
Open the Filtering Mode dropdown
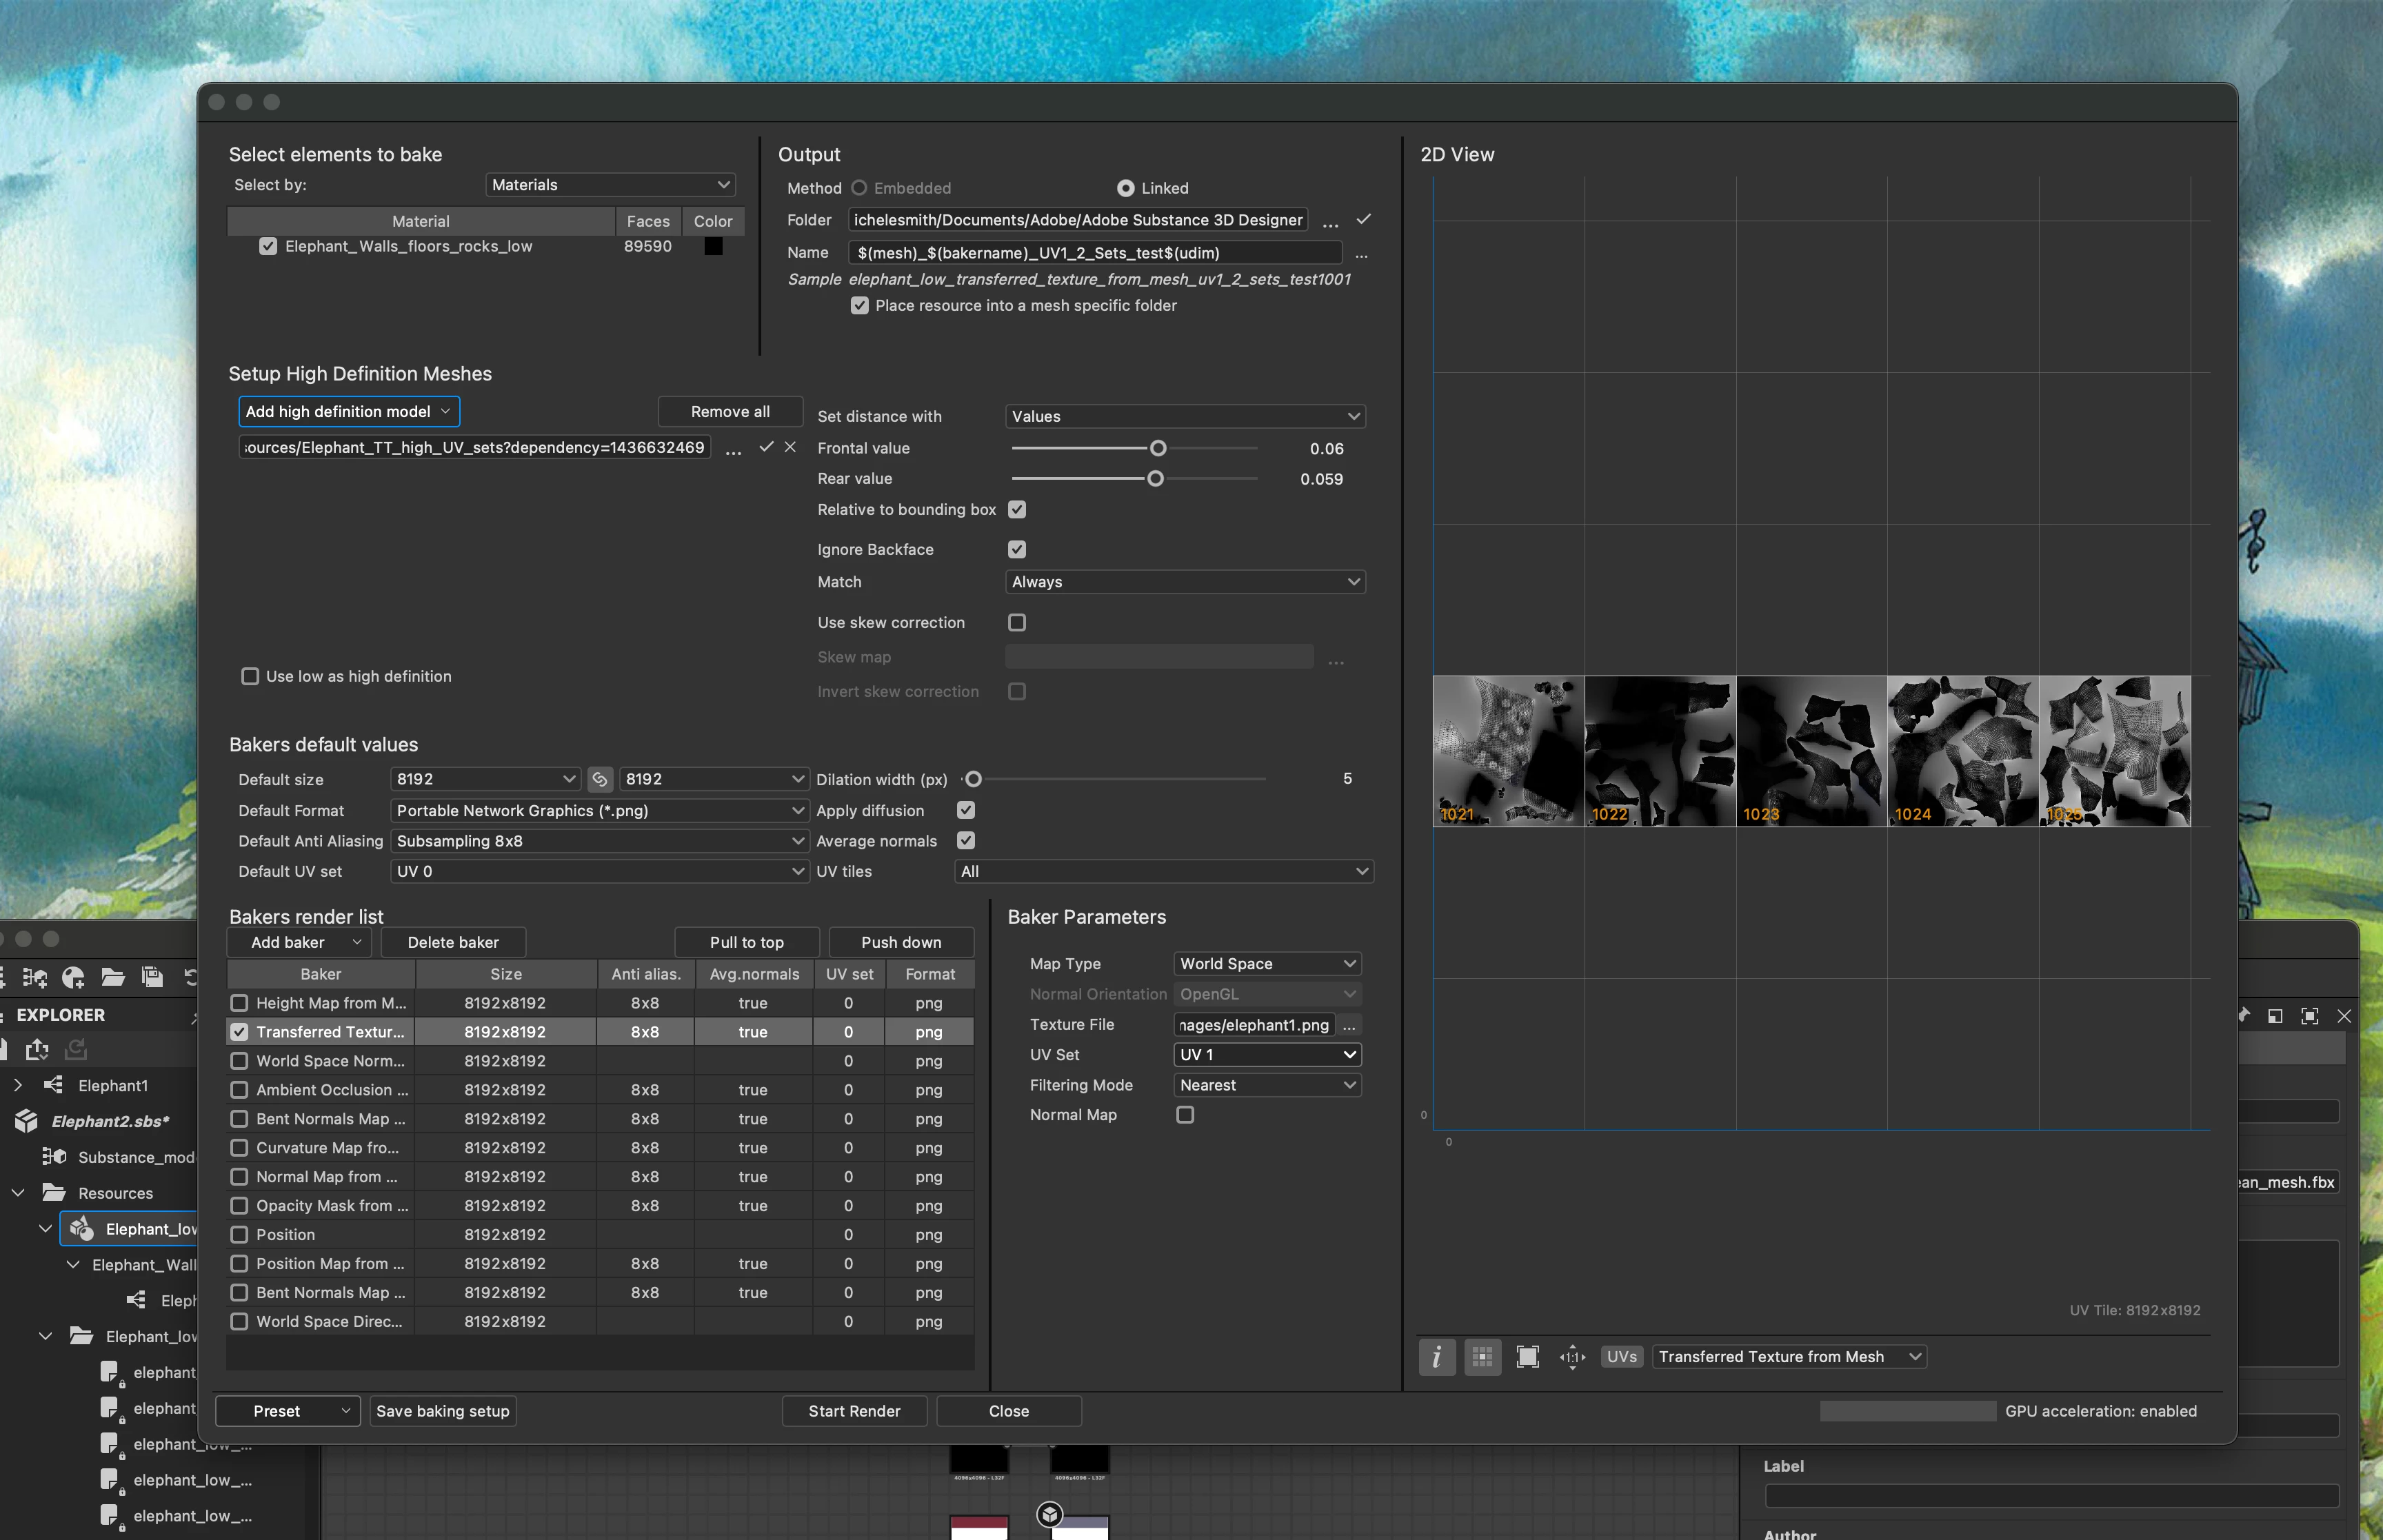(x=1266, y=1085)
